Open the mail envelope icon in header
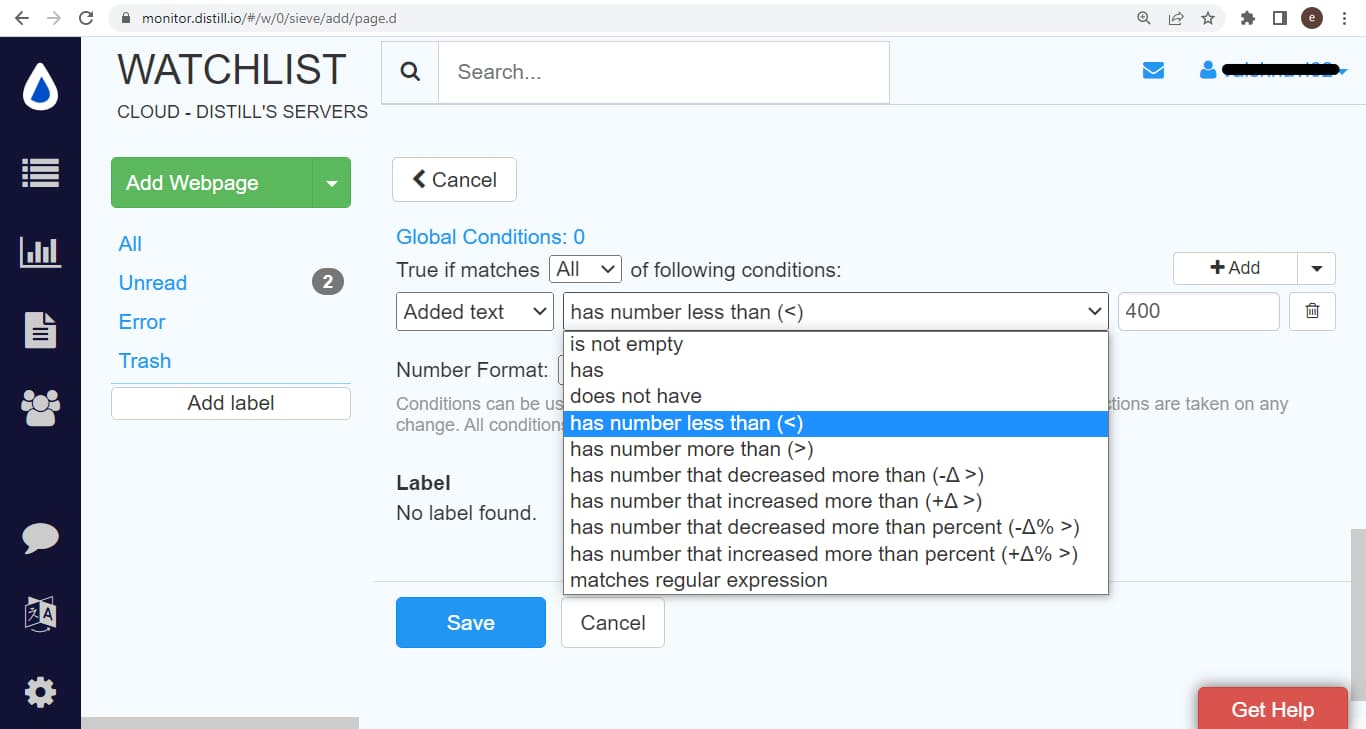The width and height of the screenshot is (1366, 729). pos(1153,71)
